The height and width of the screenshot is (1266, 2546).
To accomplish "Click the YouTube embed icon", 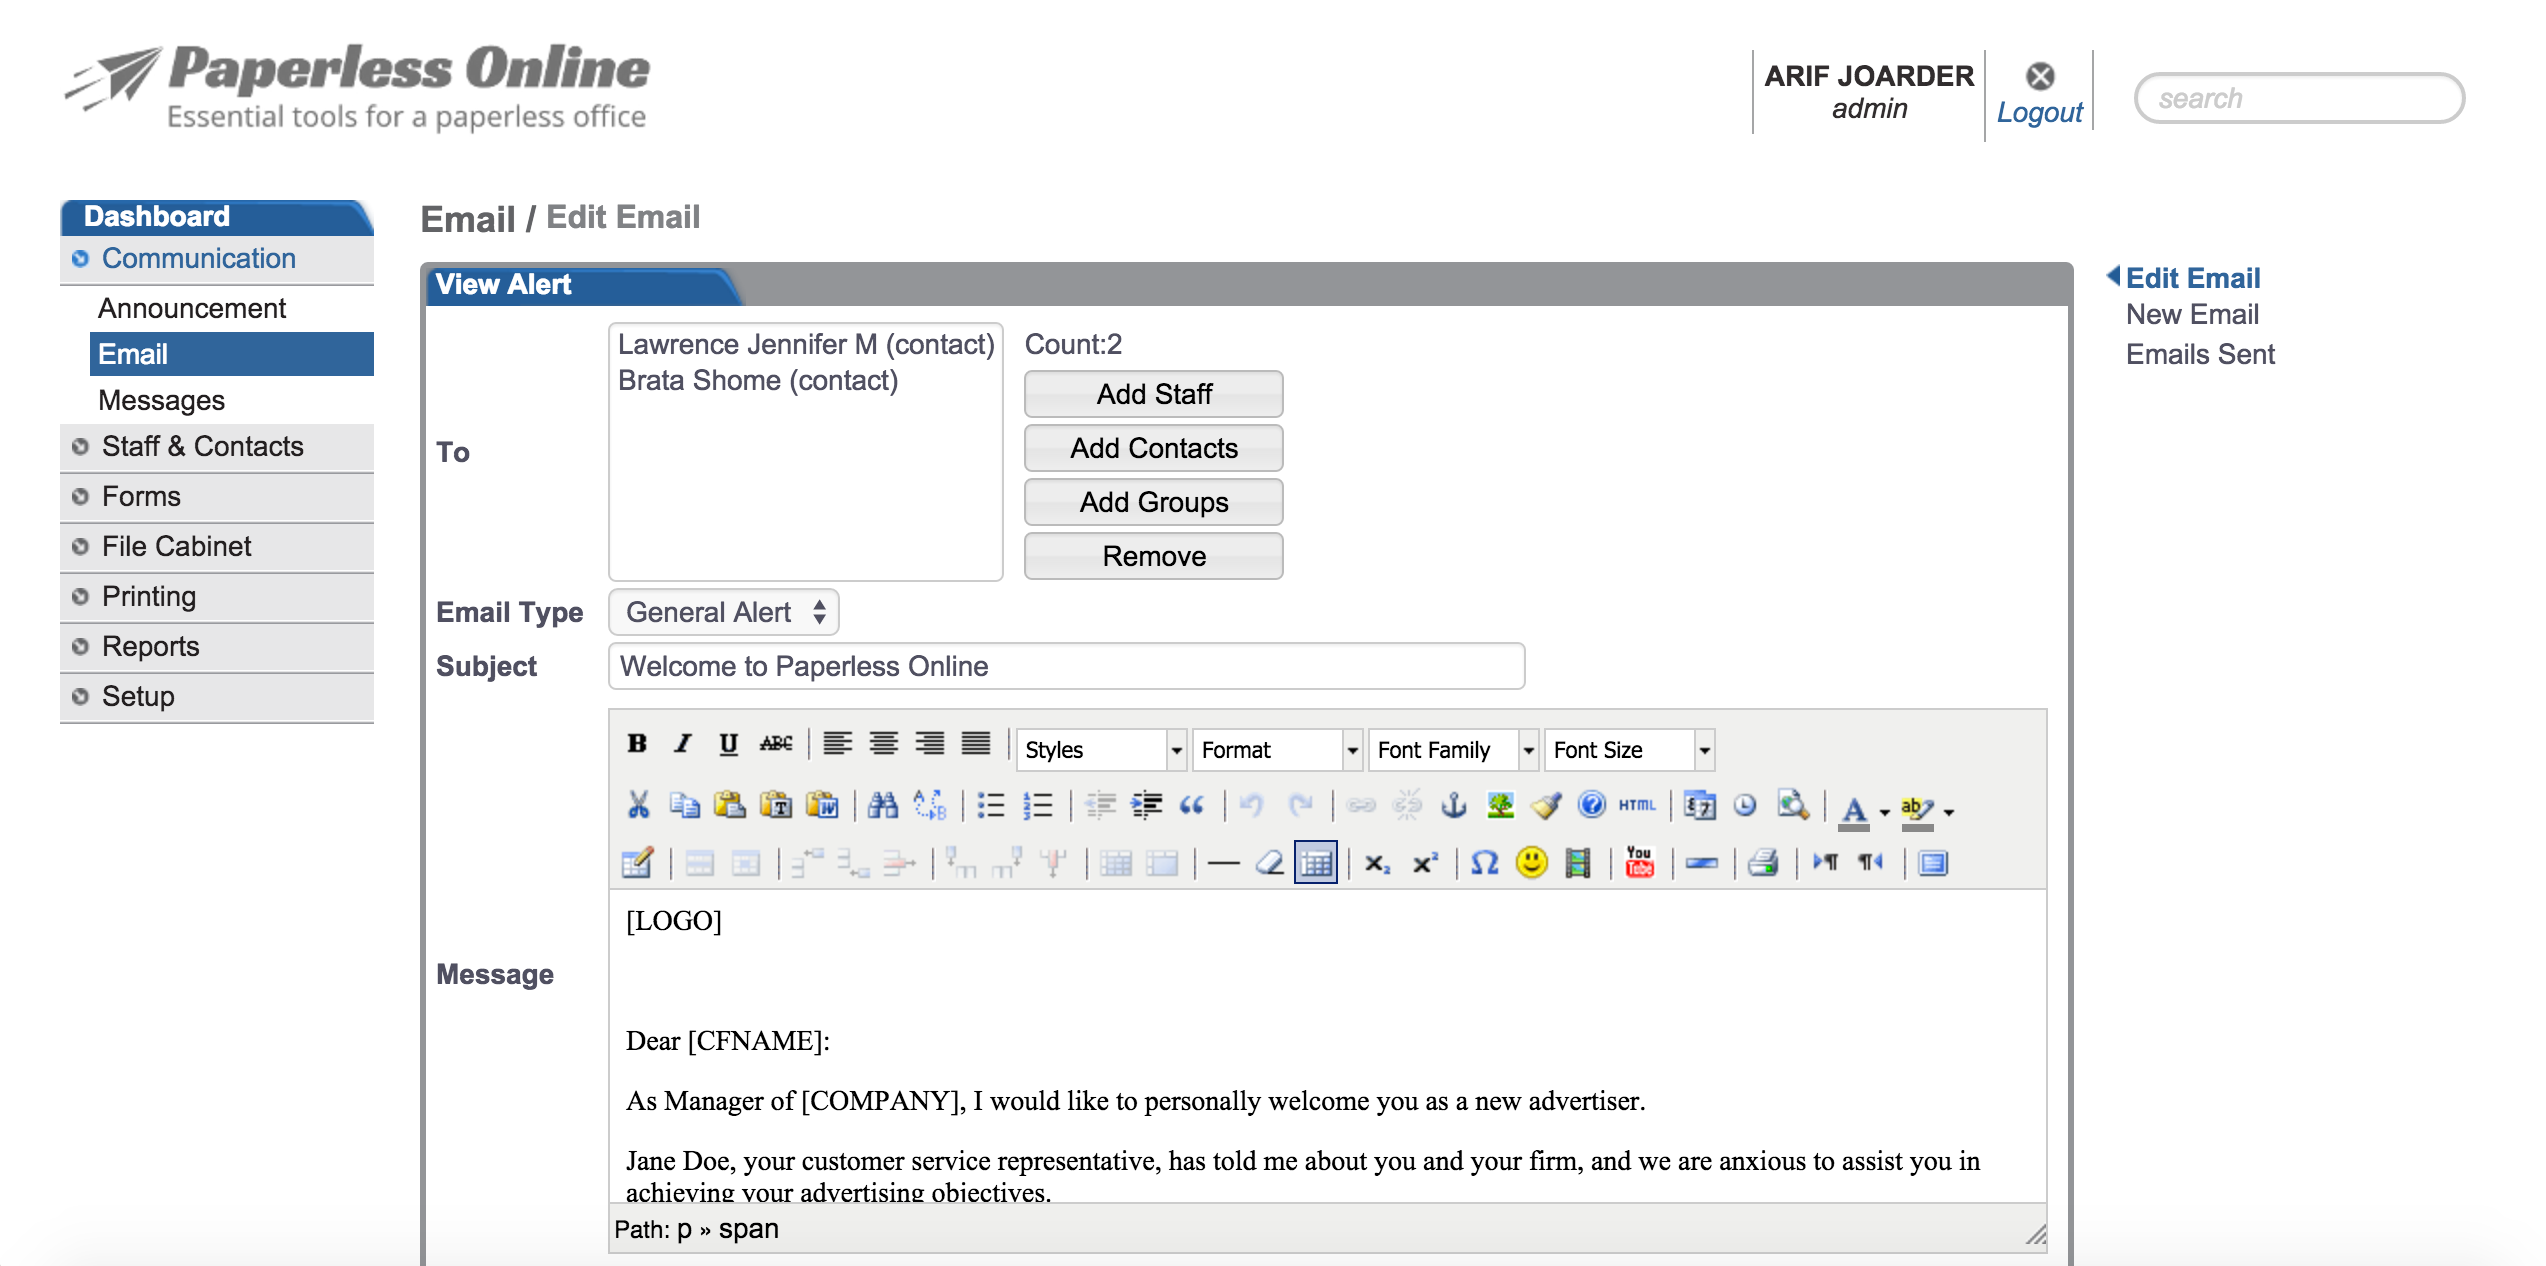I will (1639, 862).
